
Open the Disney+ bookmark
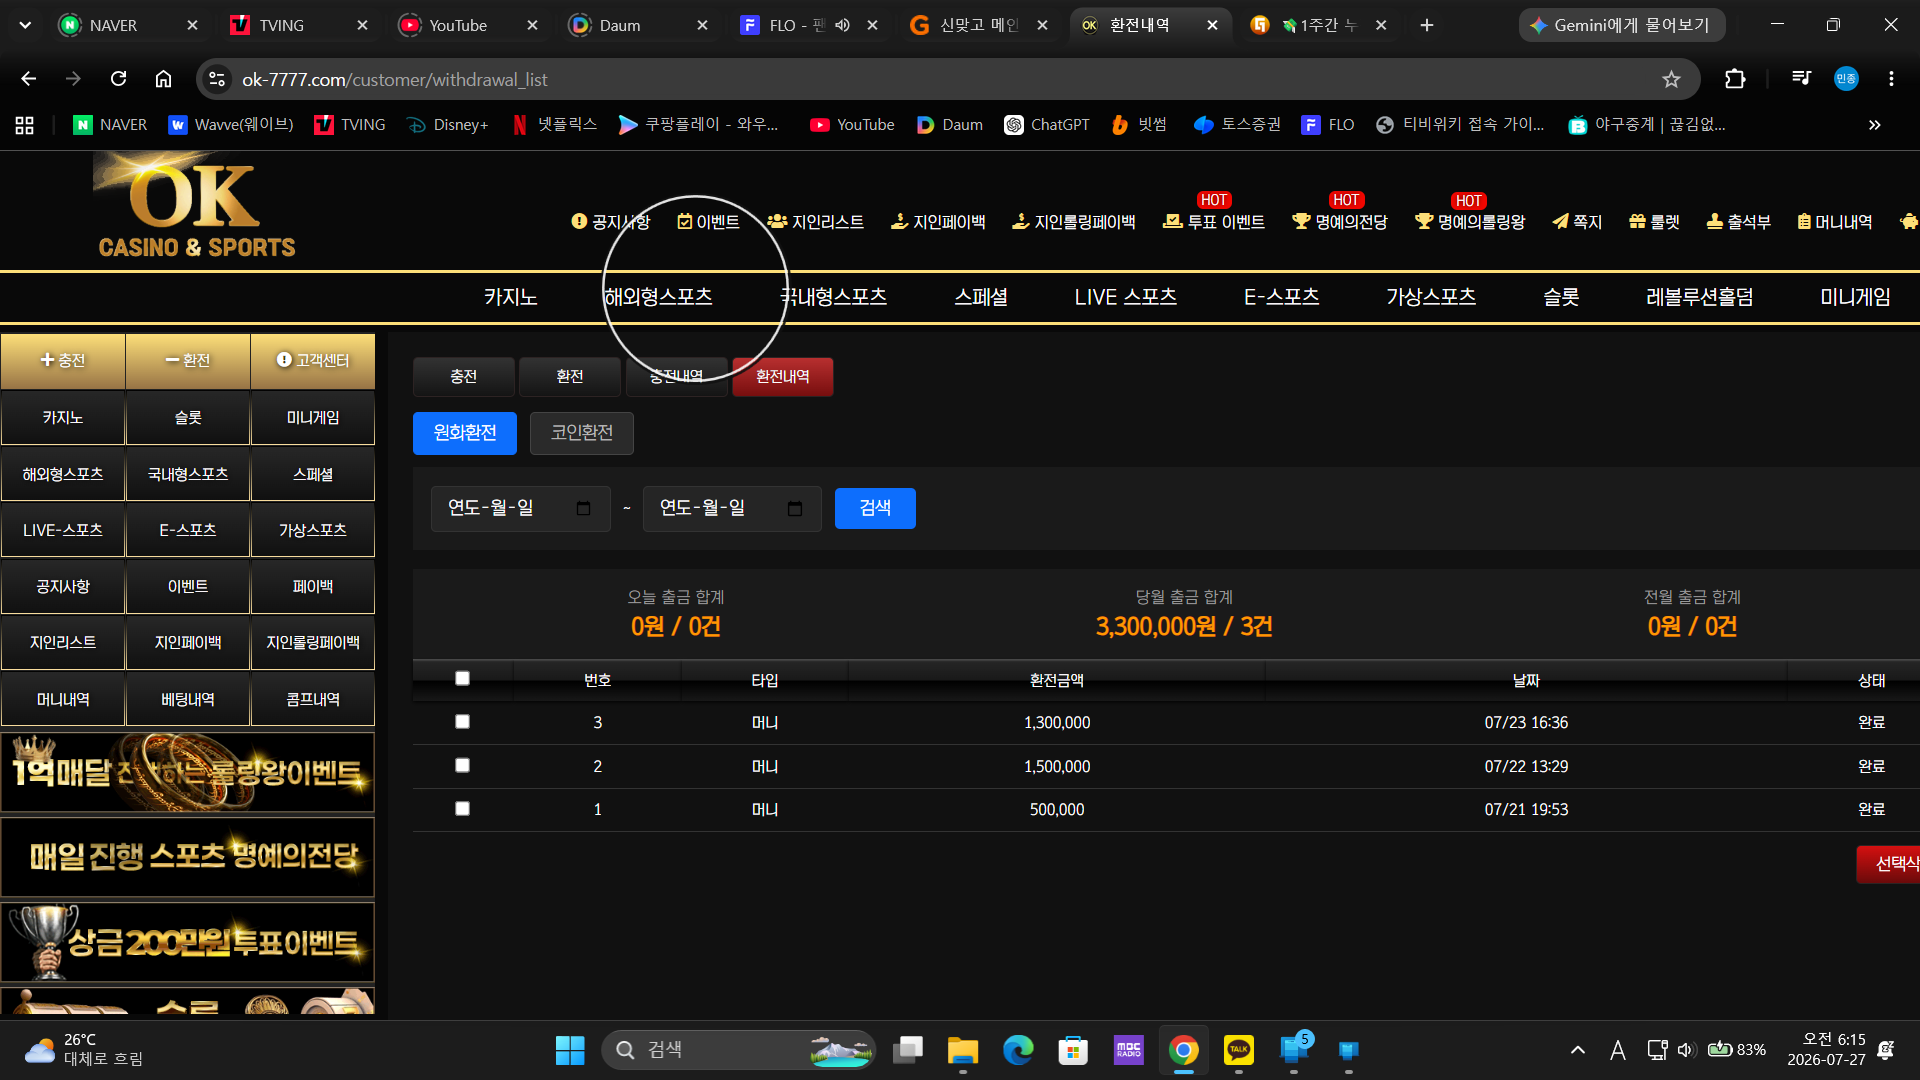coord(448,125)
